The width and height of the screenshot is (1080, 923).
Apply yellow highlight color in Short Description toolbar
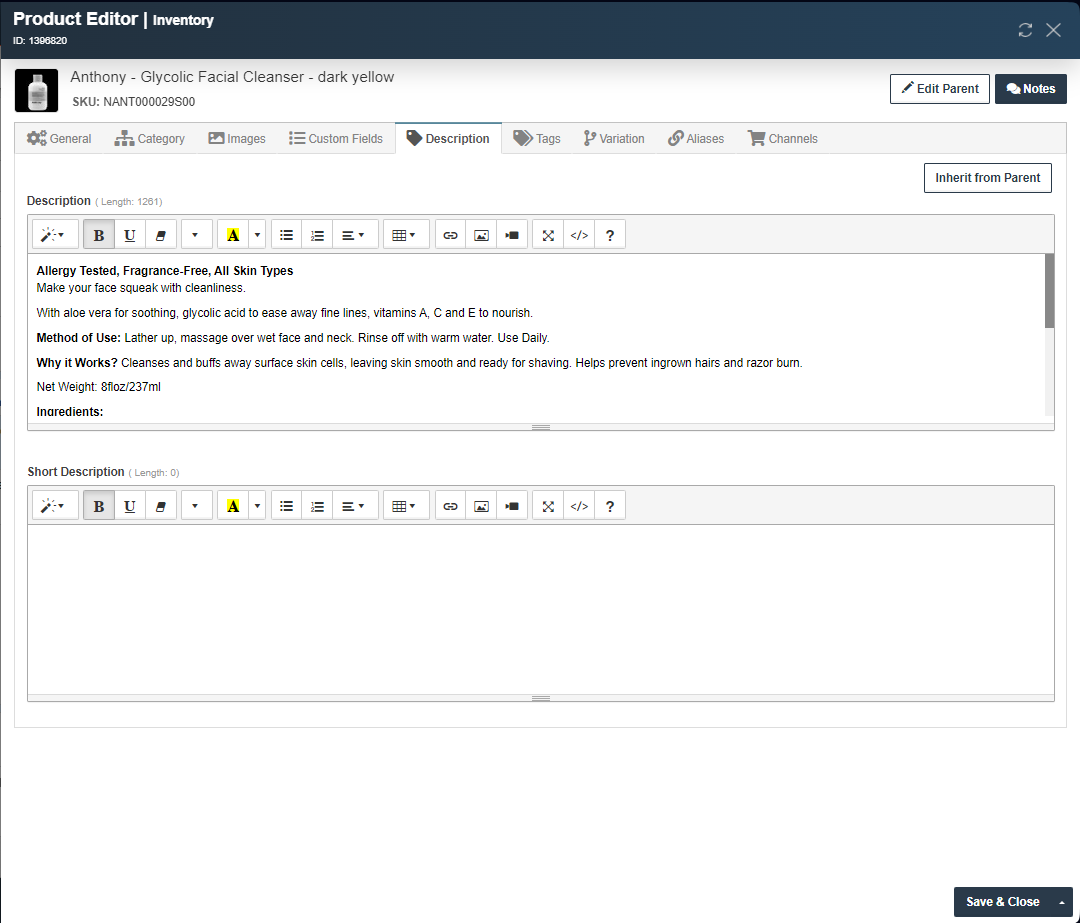pos(233,506)
